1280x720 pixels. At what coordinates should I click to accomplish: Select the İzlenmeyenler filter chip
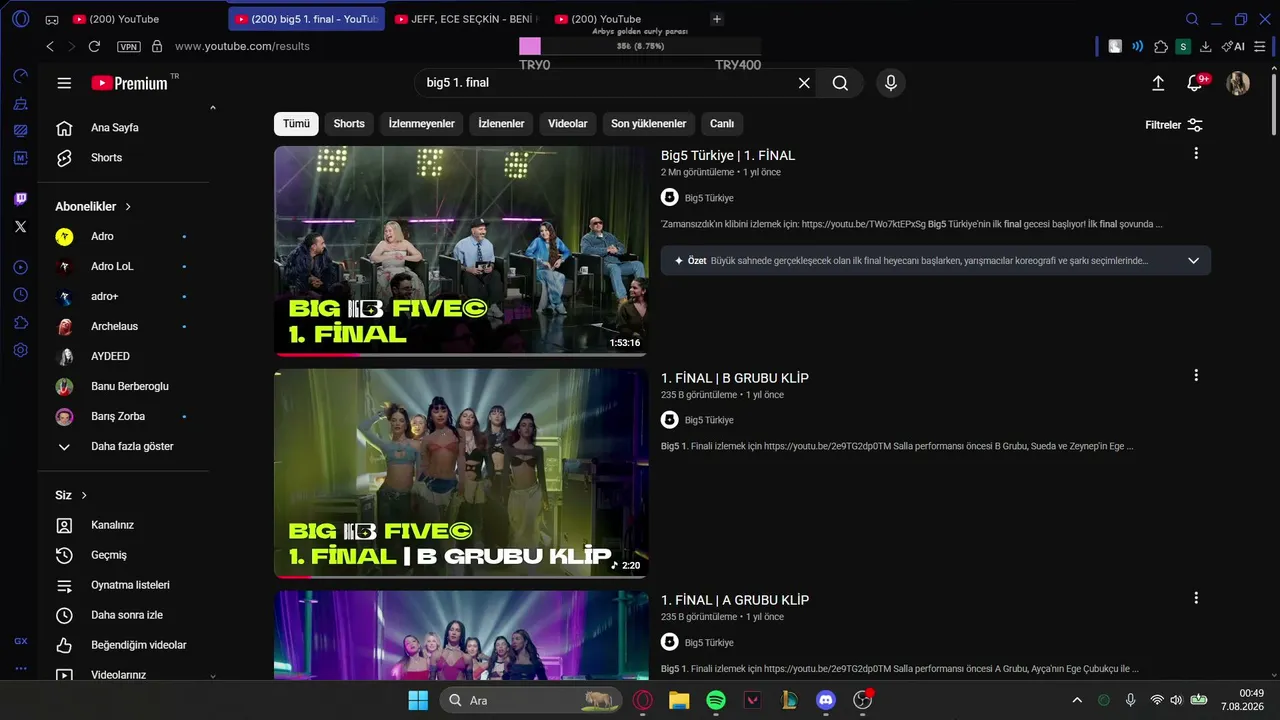tap(421, 124)
